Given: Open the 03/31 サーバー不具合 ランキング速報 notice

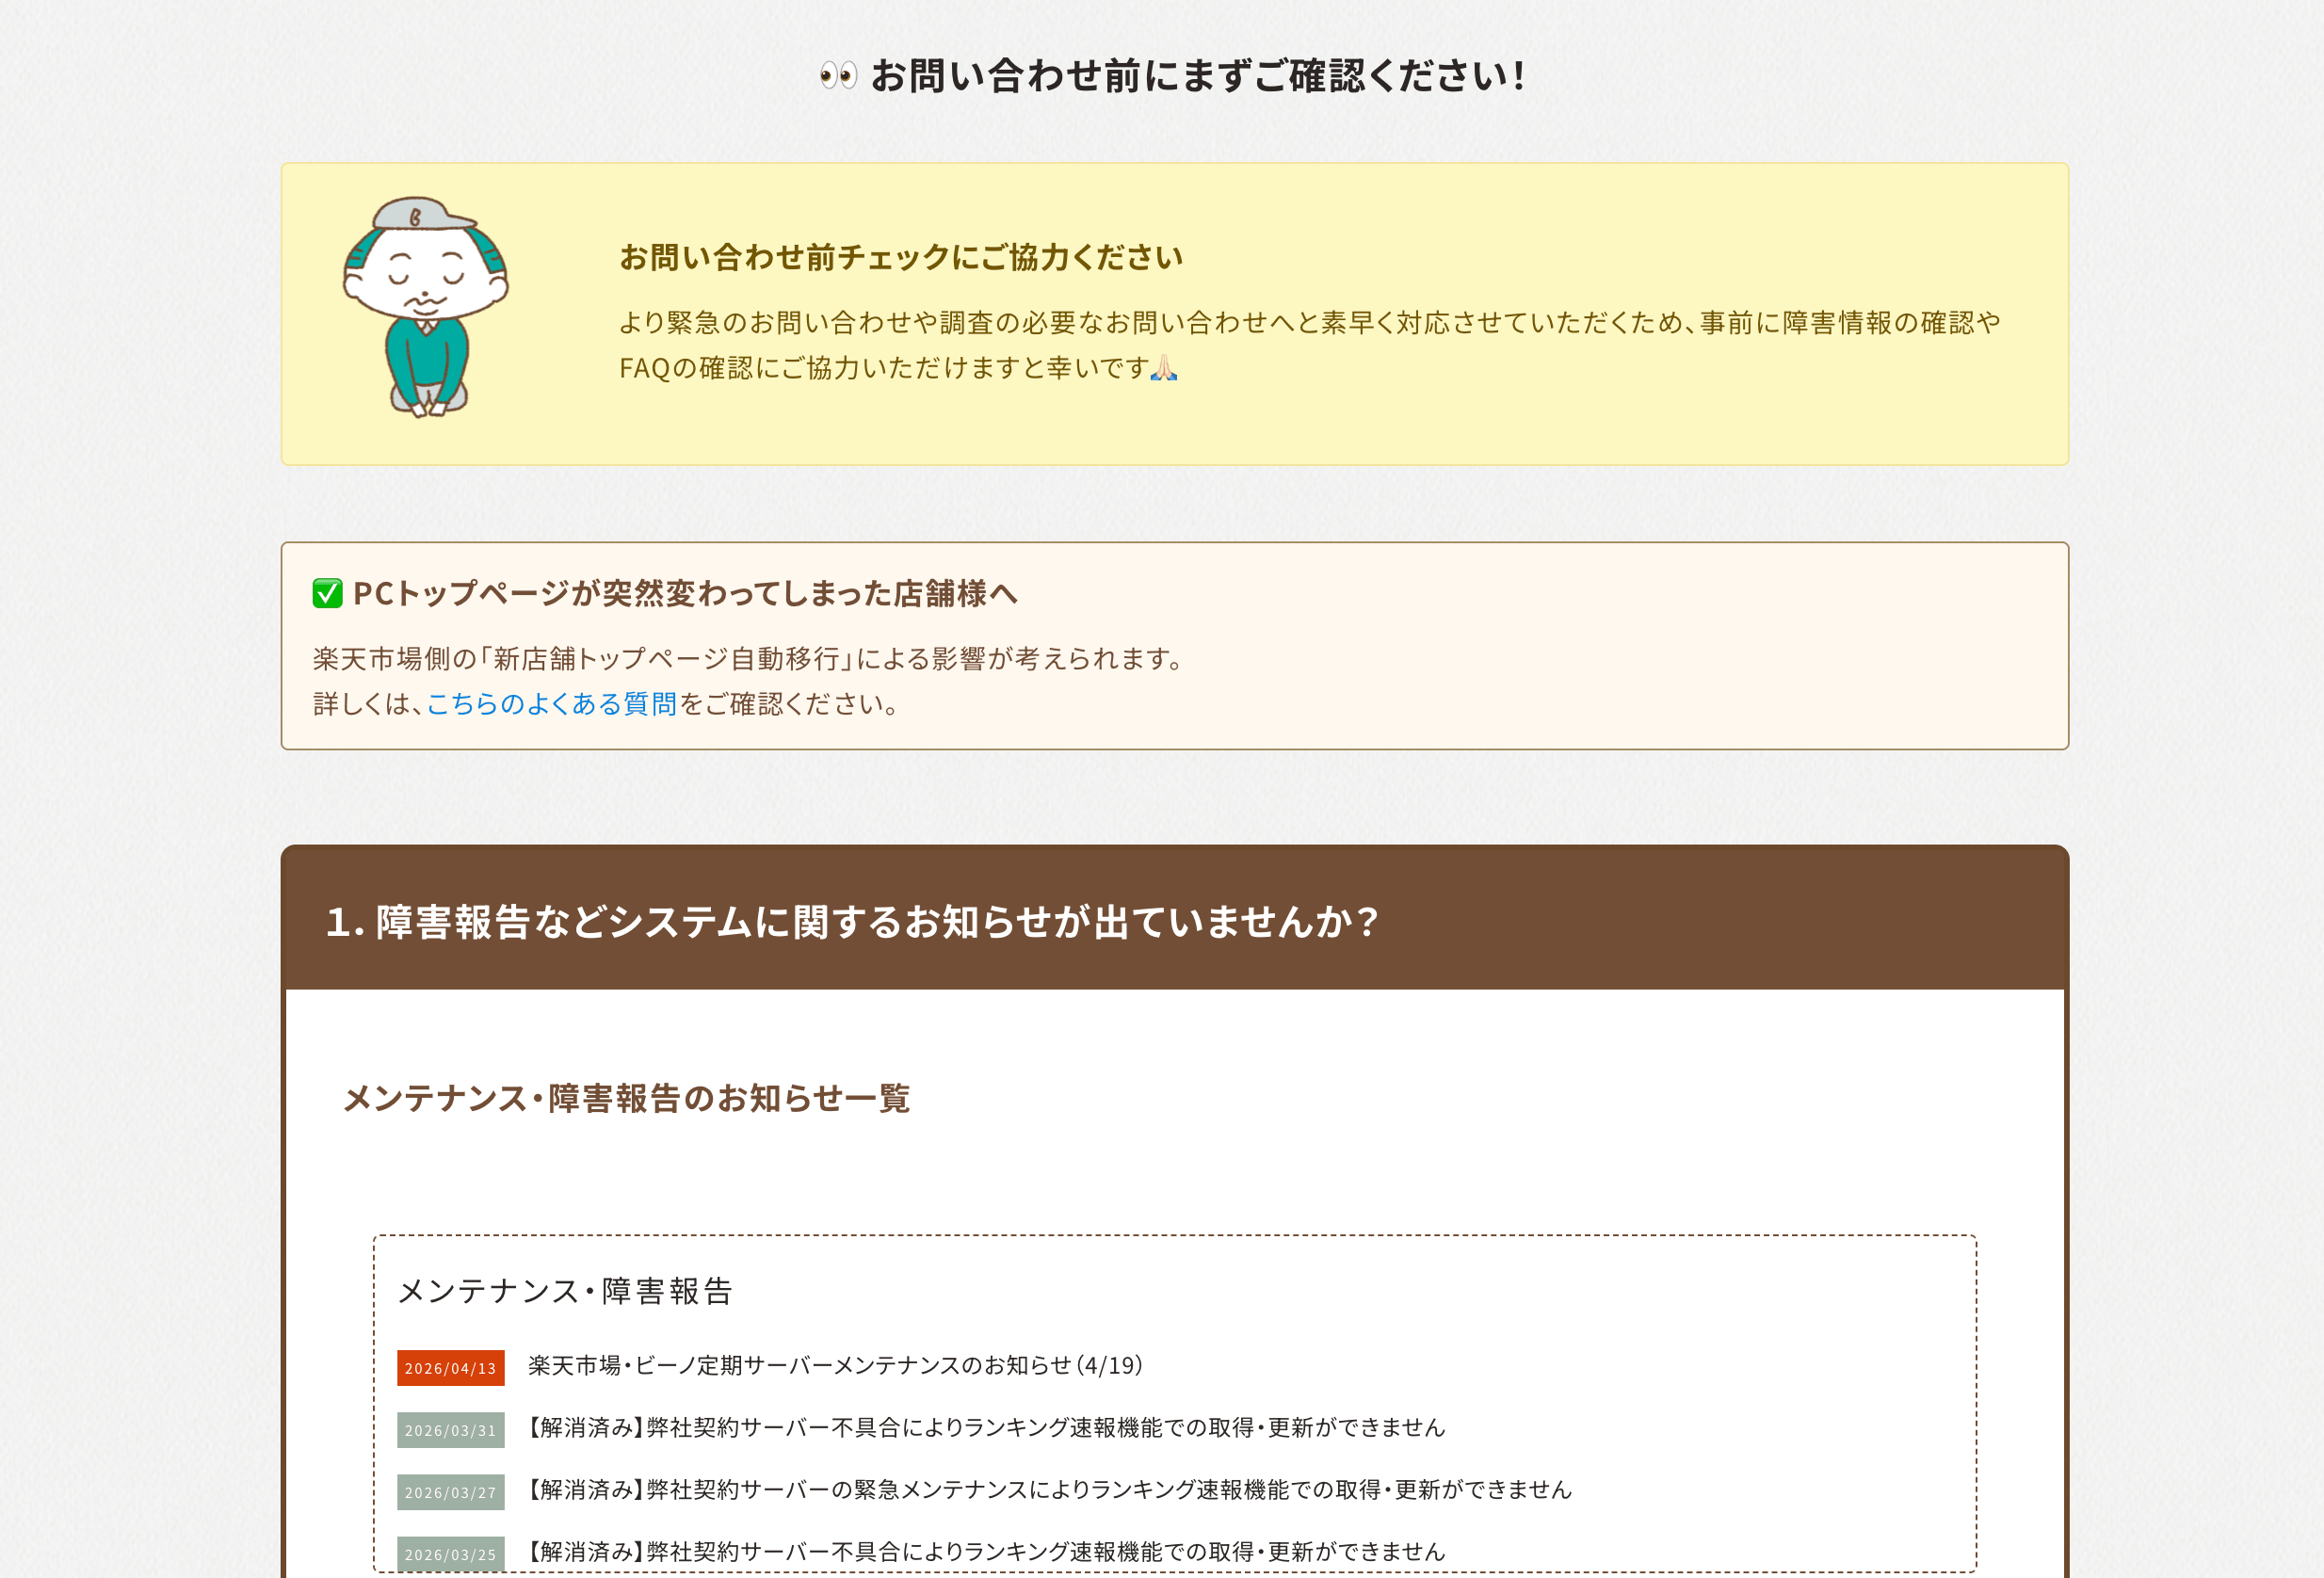Looking at the screenshot, I should tap(986, 1428).
